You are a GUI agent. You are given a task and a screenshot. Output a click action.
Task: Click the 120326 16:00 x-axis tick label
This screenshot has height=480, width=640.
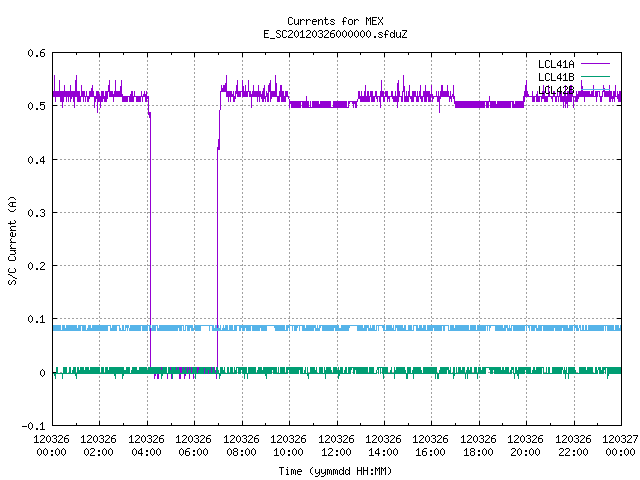pos(431,446)
